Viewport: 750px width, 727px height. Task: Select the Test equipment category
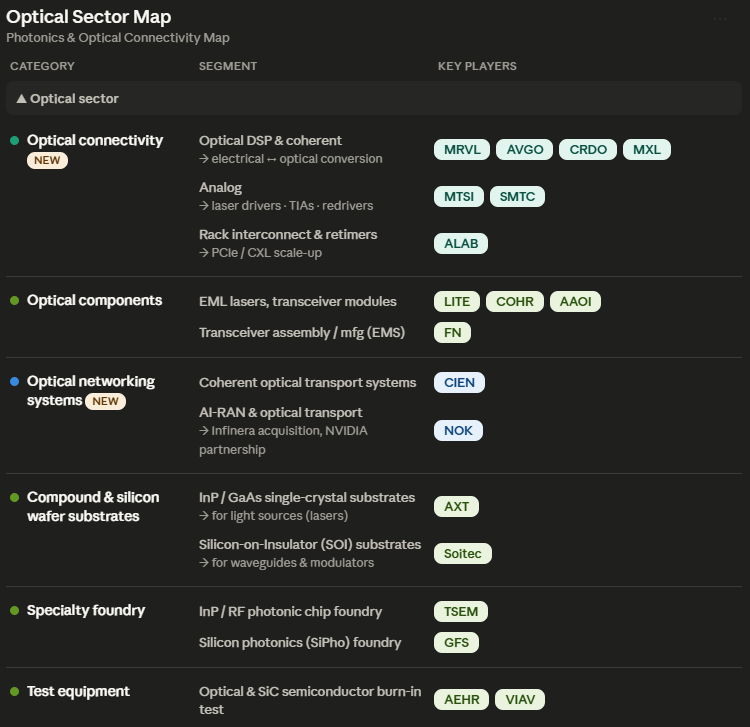pyautogui.click(x=78, y=692)
